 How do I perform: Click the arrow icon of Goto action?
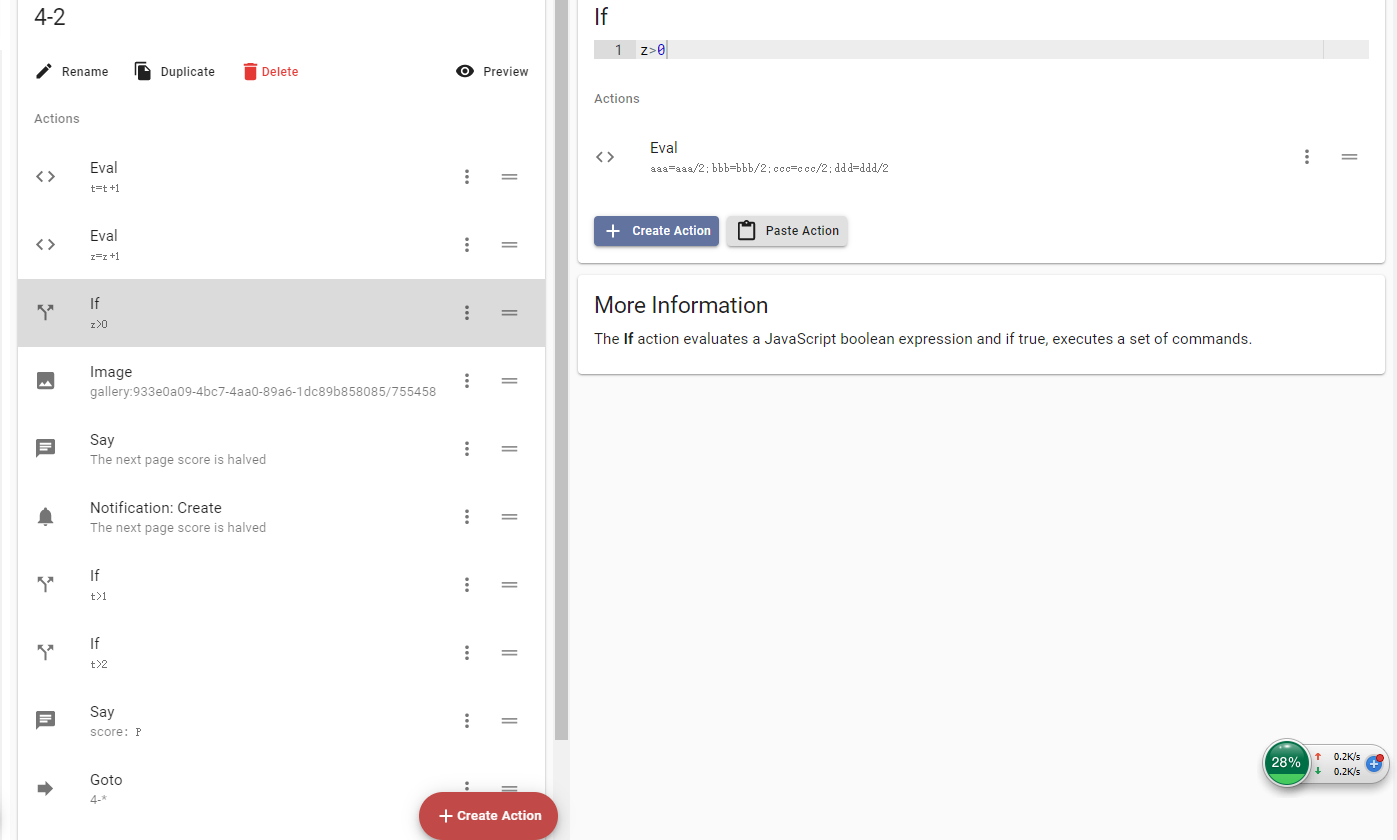click(45, 789)
